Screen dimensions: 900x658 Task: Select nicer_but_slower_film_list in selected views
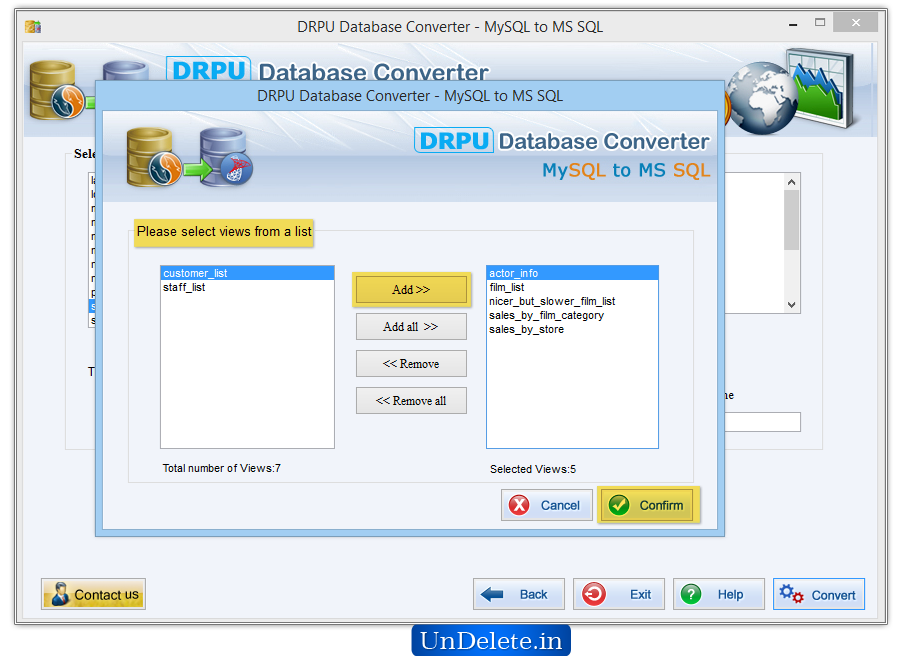coord(572,301)
